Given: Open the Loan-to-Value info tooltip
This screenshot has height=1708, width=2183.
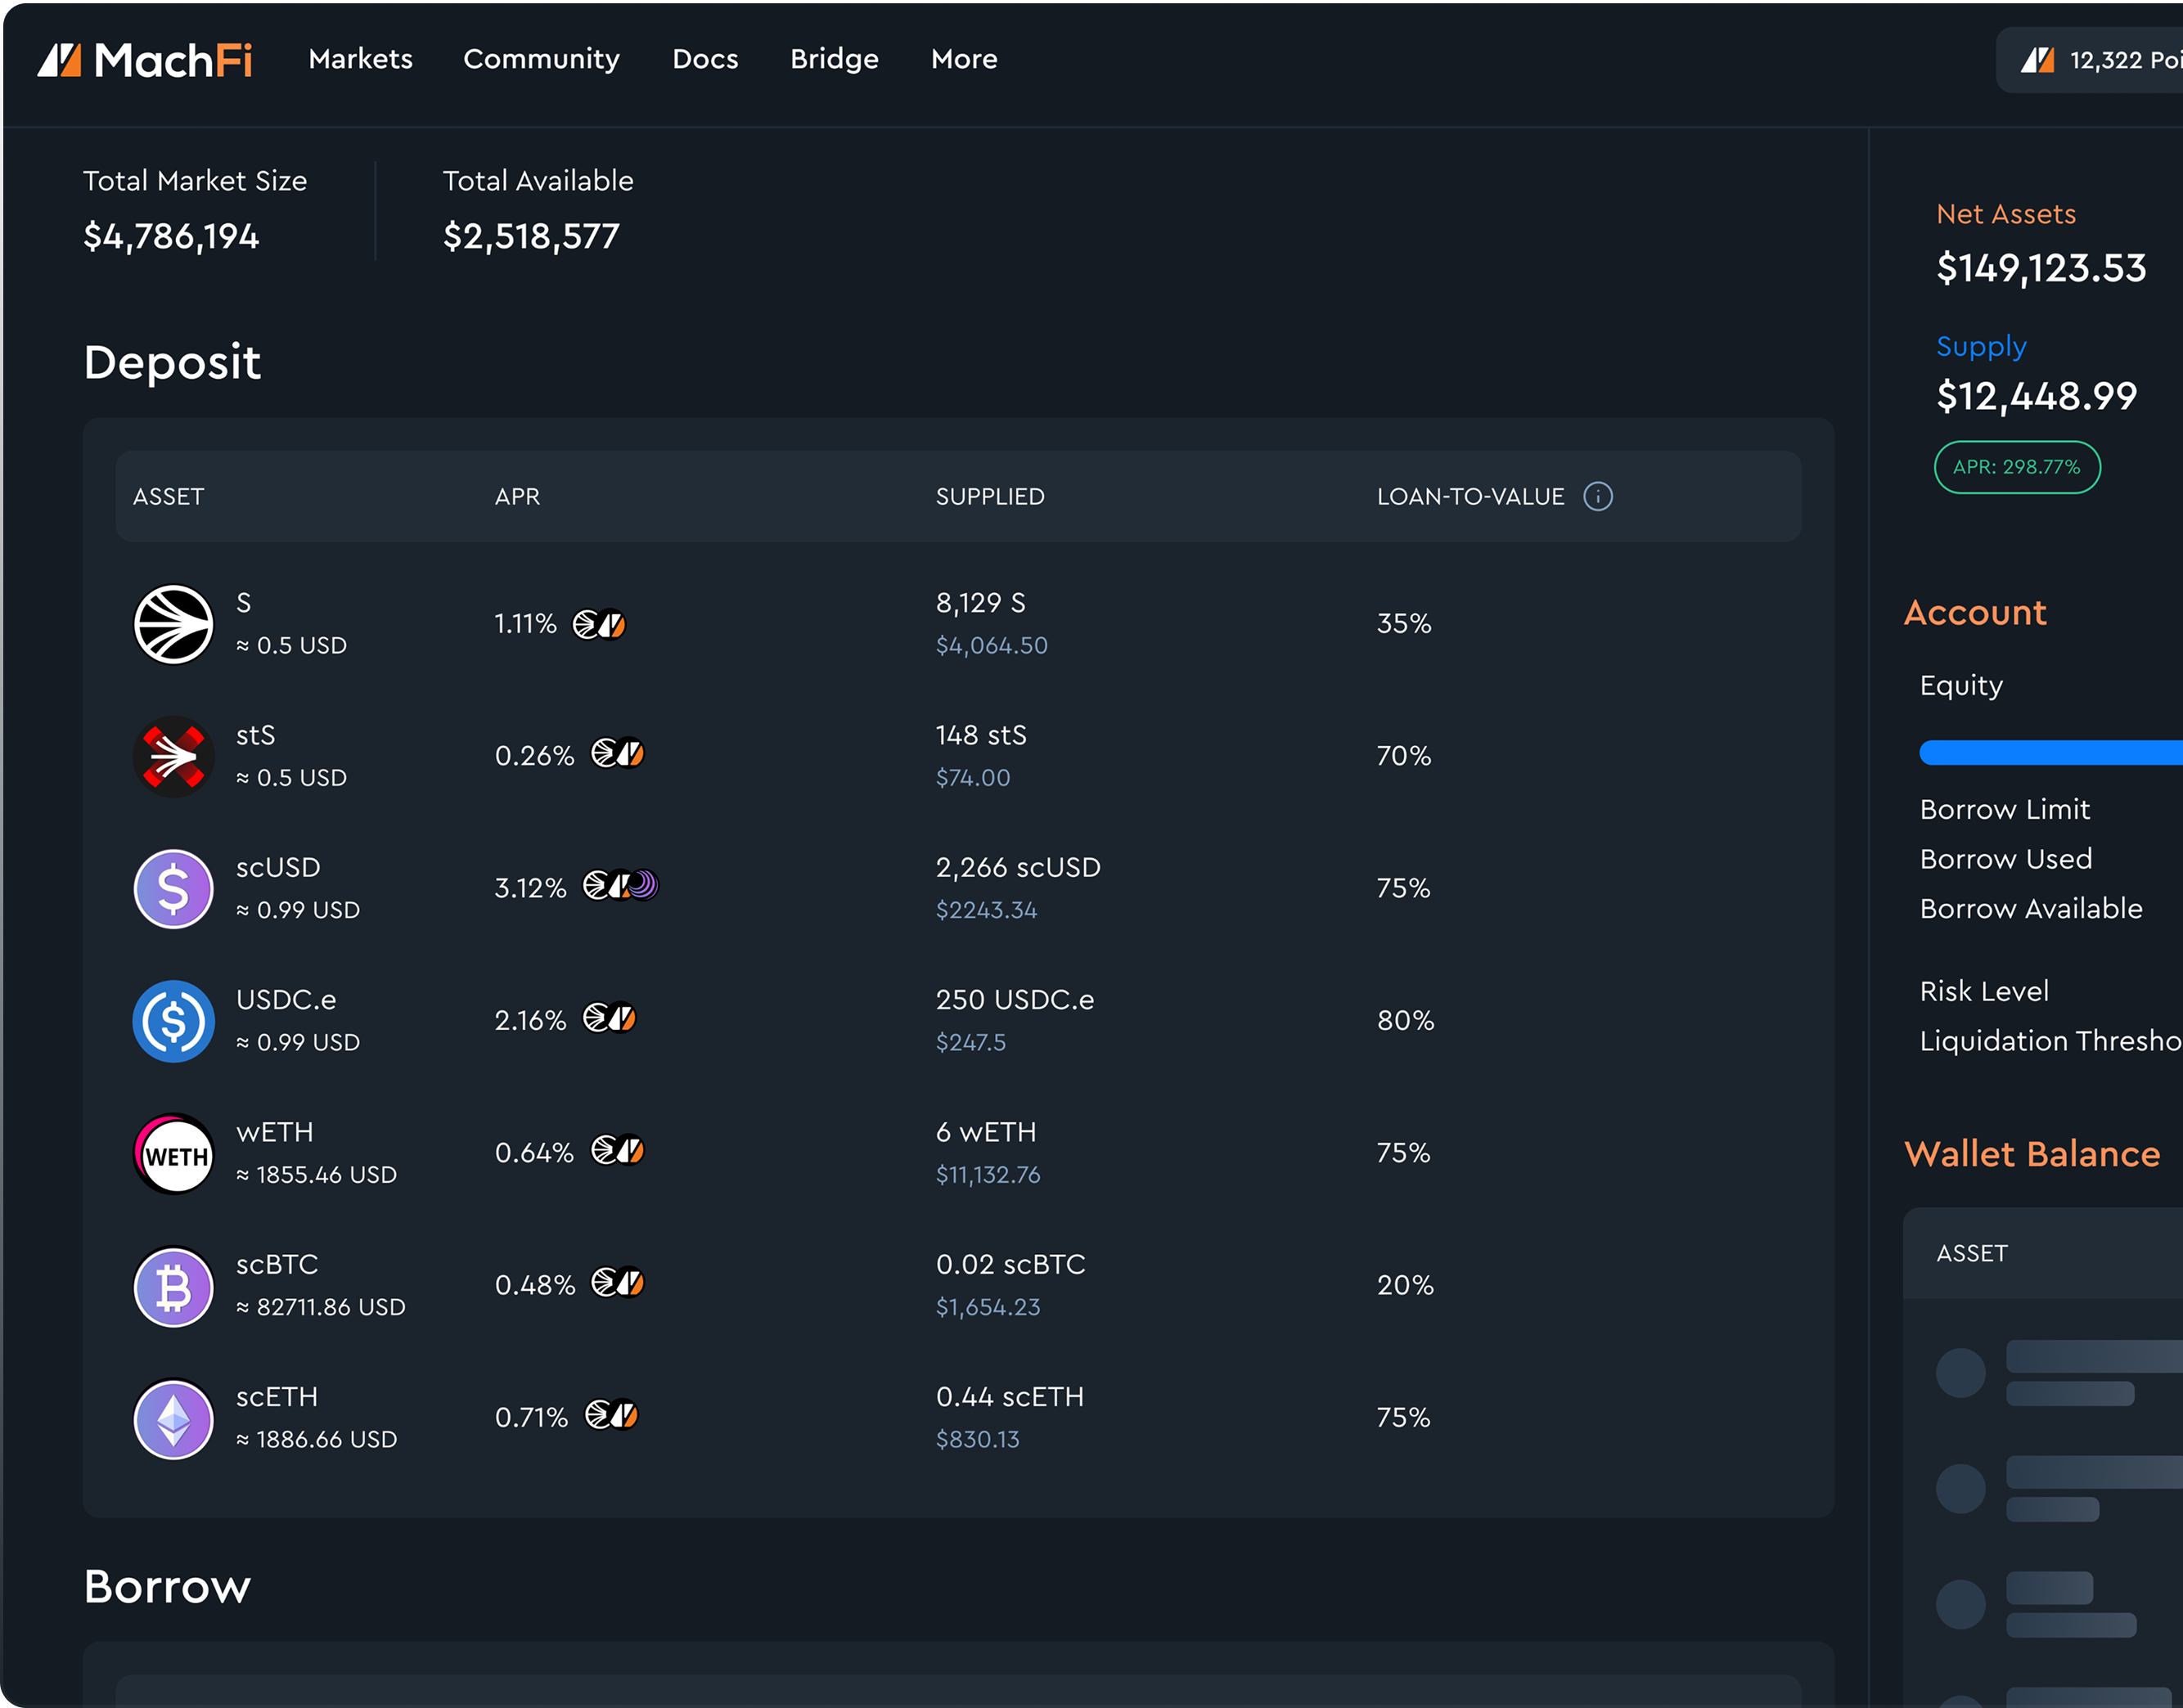Looking at the screenshot, I should pyautogui.click(x=1597, y=496).
